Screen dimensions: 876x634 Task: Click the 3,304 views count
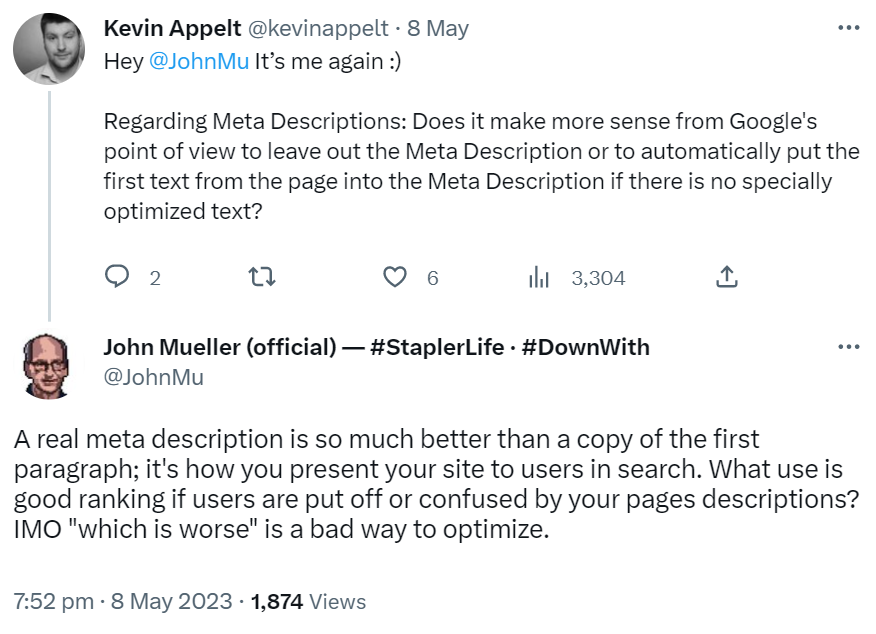pos(597,279)
